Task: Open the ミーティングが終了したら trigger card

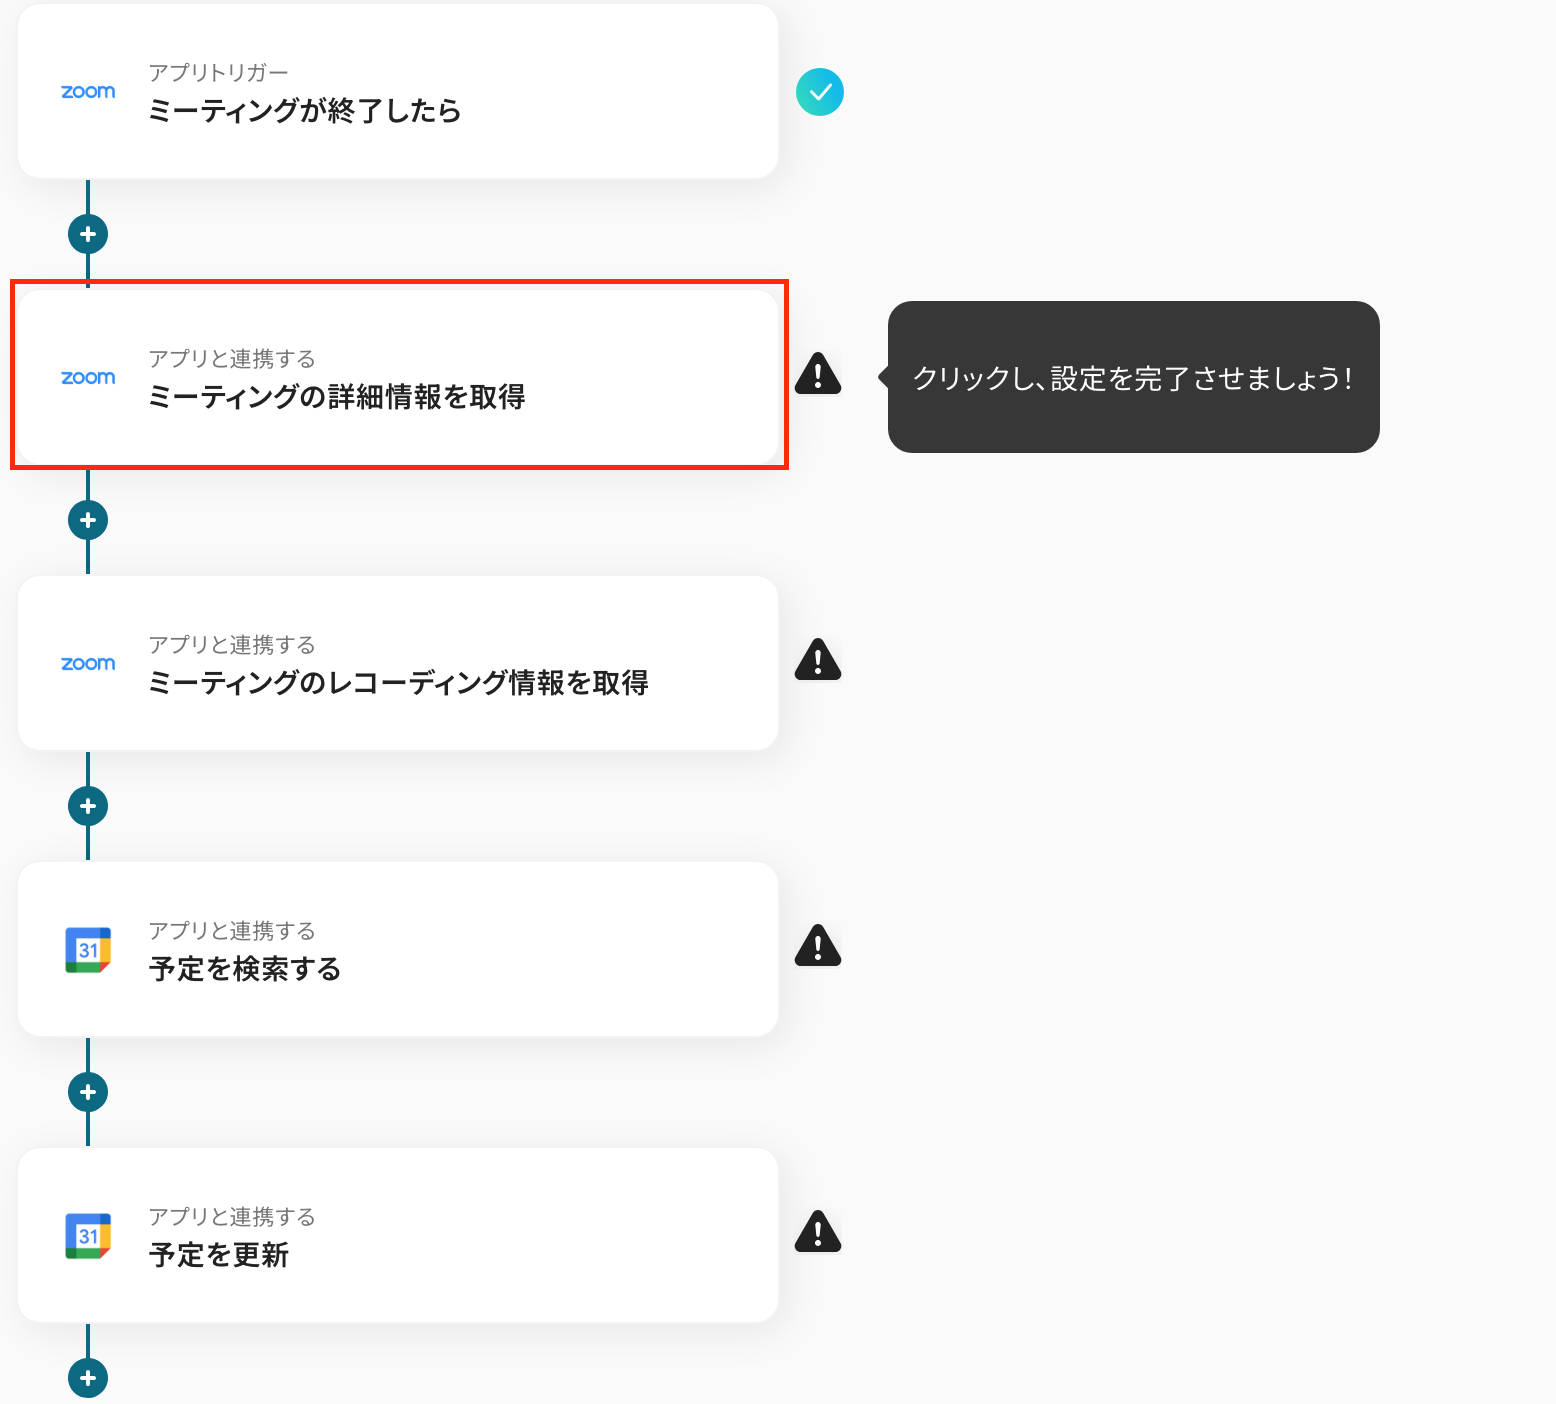Action: [x=398, y=92]
